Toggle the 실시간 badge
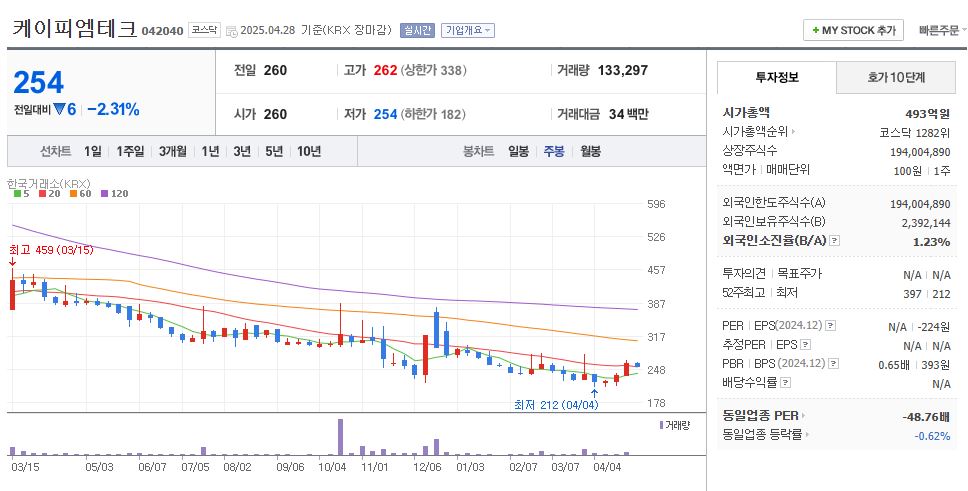 pyautogui.click(x=417, y=30)
